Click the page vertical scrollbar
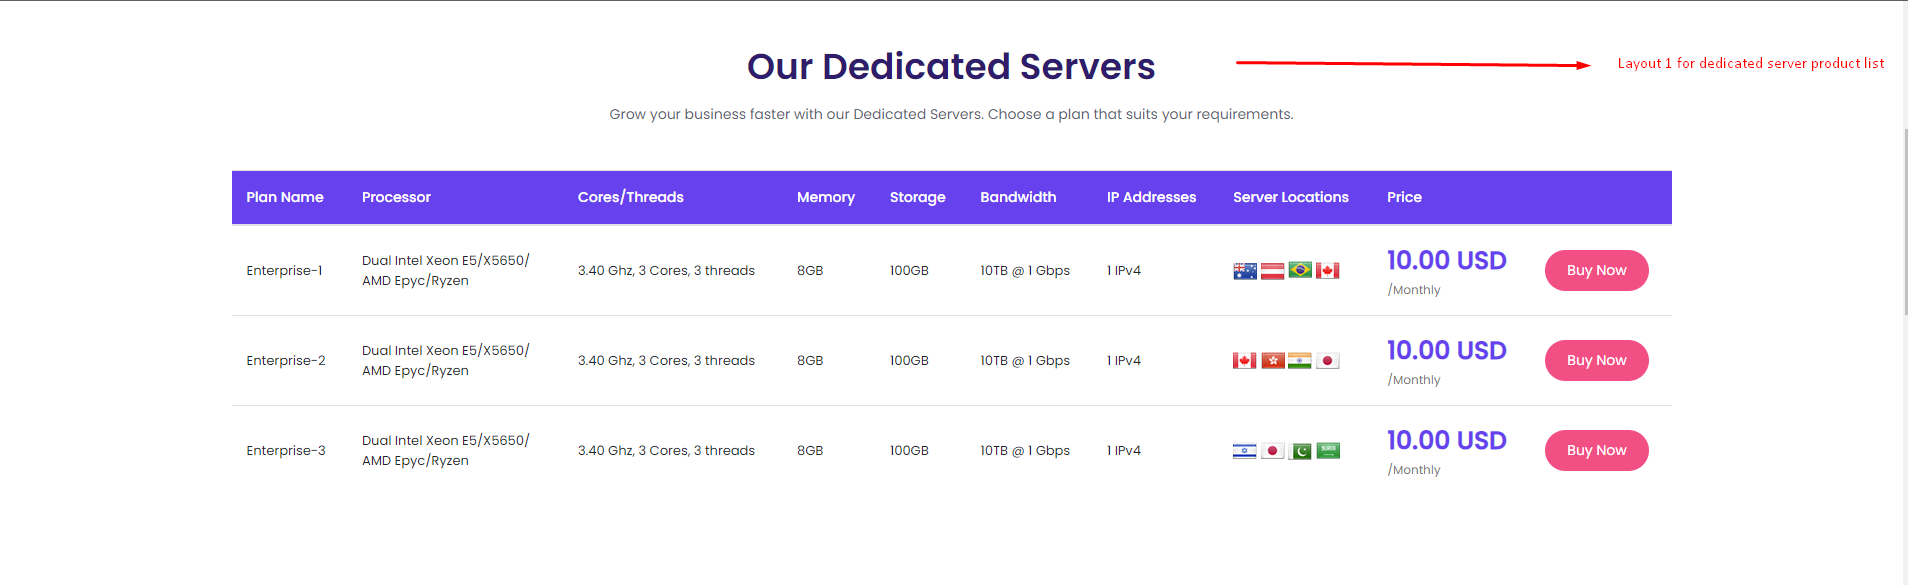1908x585 pixels. (1903, 220)
